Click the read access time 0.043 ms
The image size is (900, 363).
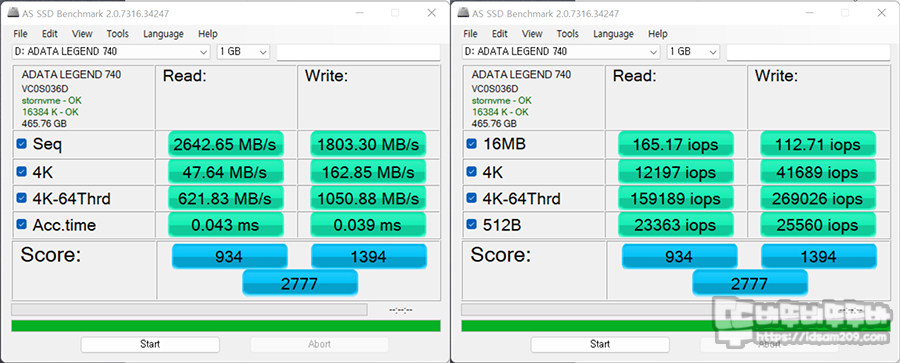point(226,225)
